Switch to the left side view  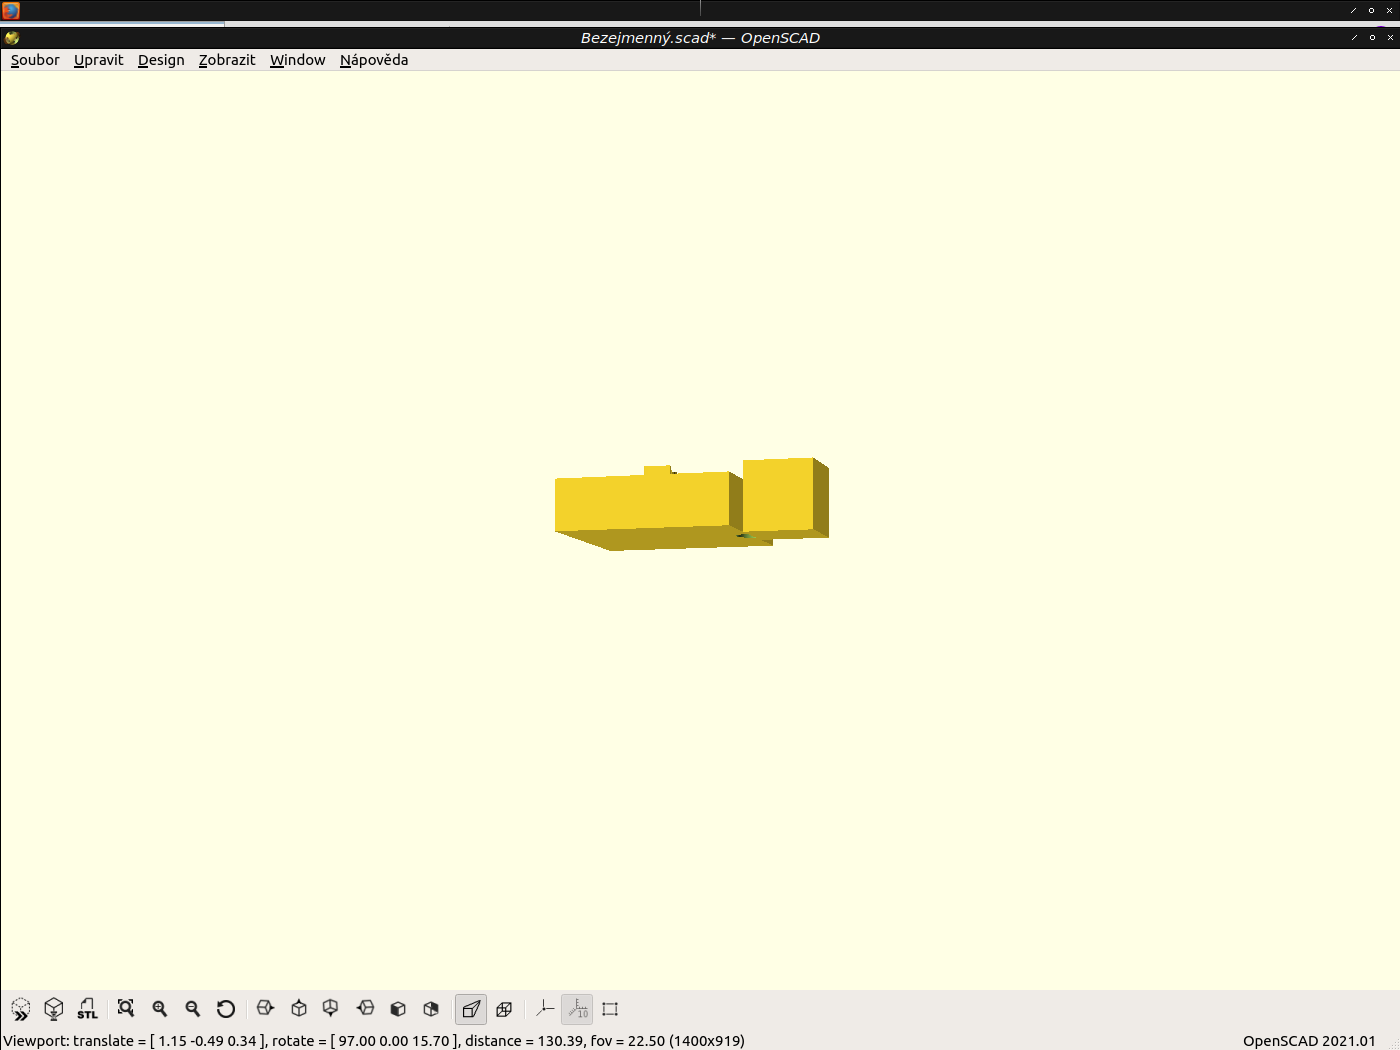point(364,1009)
